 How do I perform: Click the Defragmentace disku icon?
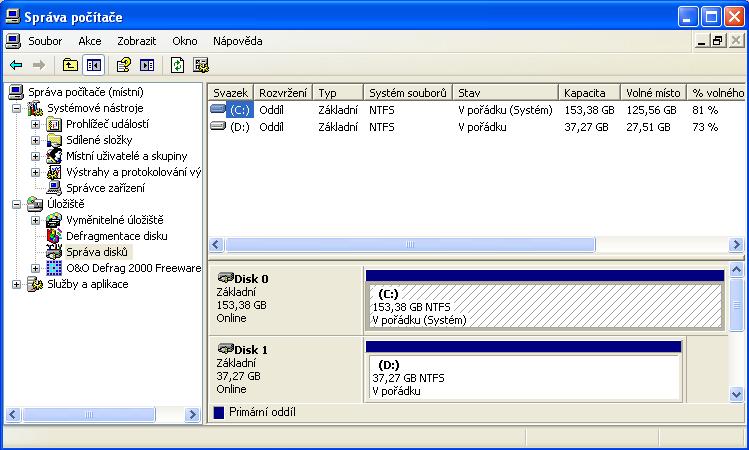coord(54,236)
